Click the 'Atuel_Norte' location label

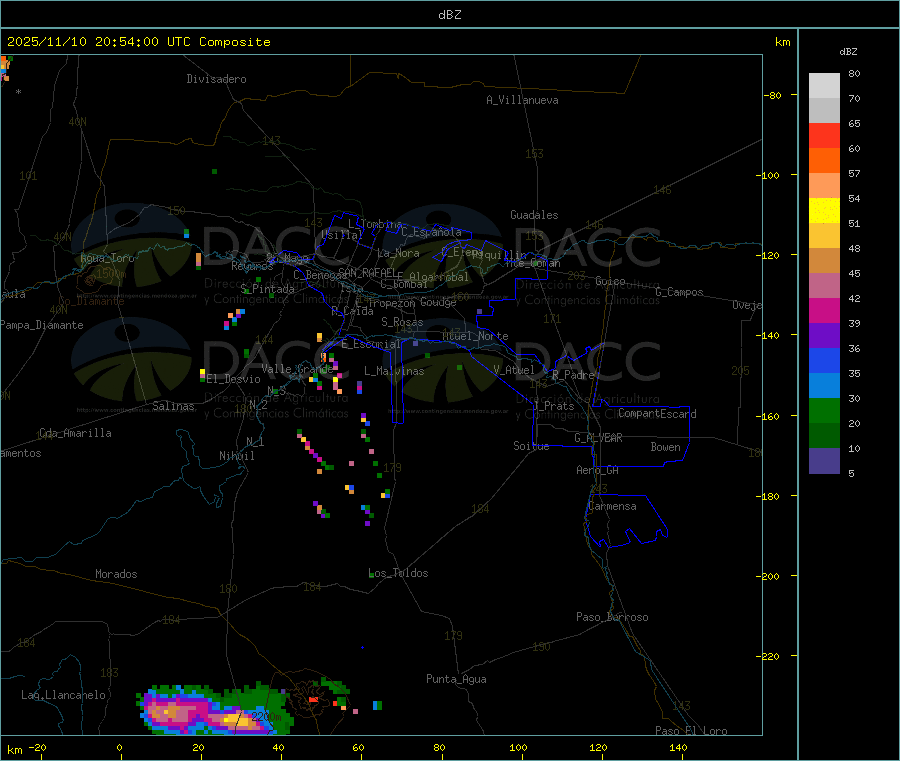point(476,336)
